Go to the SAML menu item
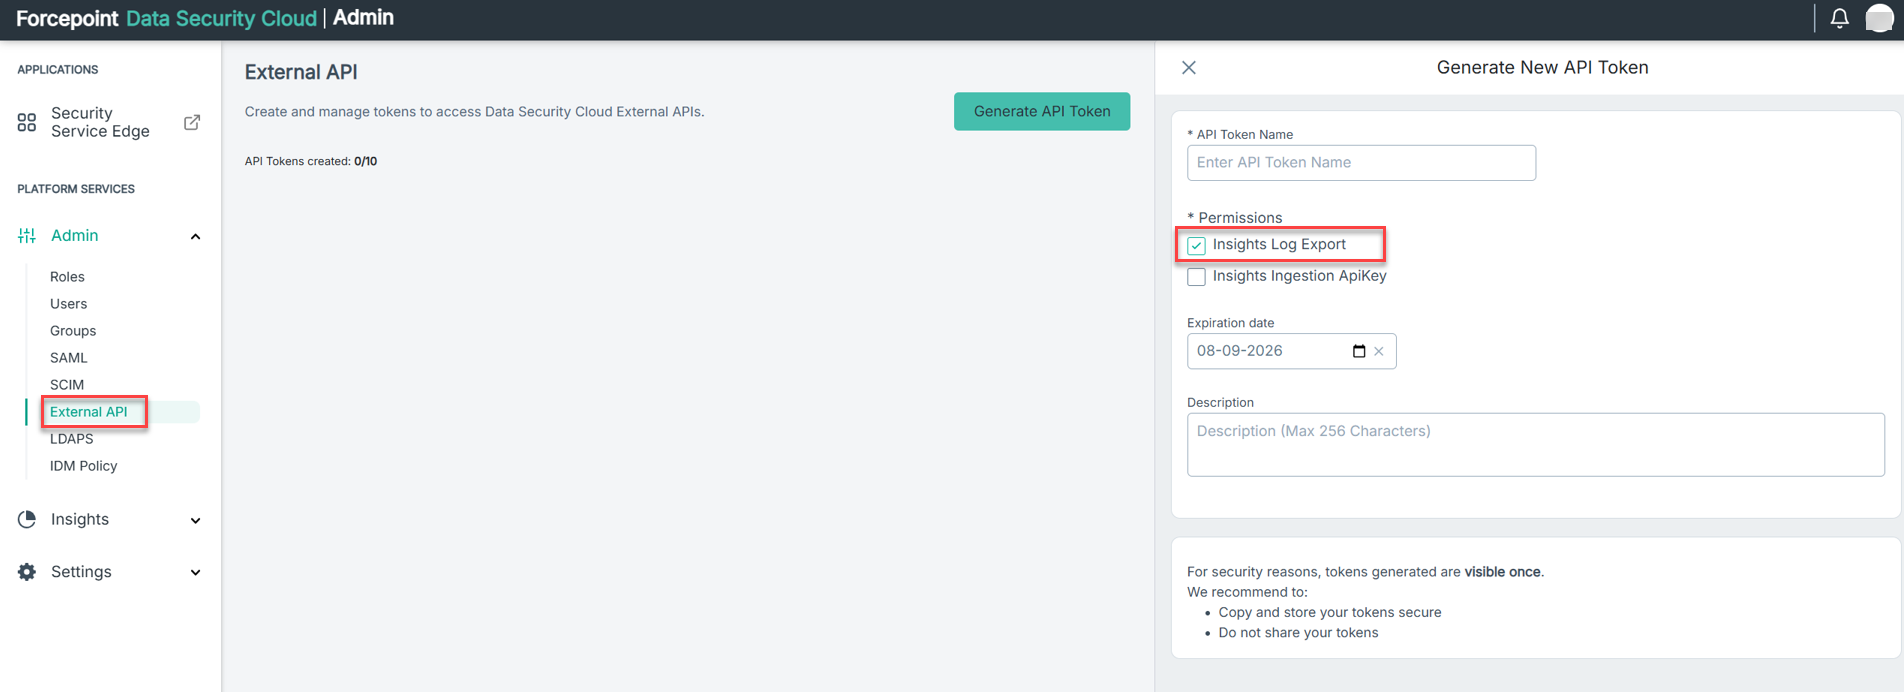This screenshot has height=692, width=1904. (x=69, y=358)
